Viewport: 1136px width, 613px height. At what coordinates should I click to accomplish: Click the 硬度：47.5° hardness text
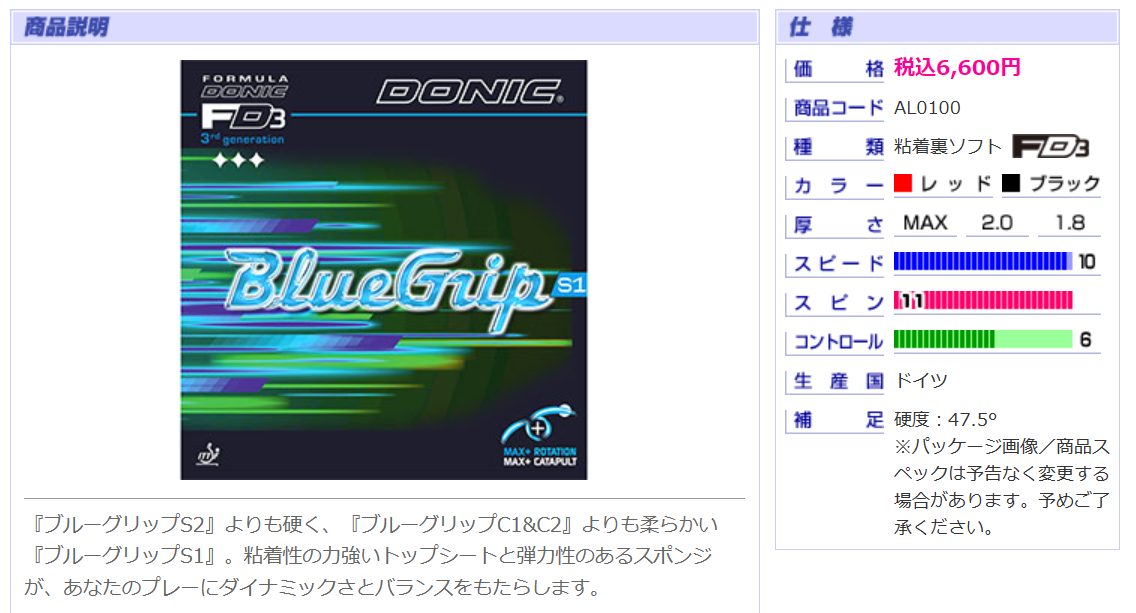tap(945, 420)
